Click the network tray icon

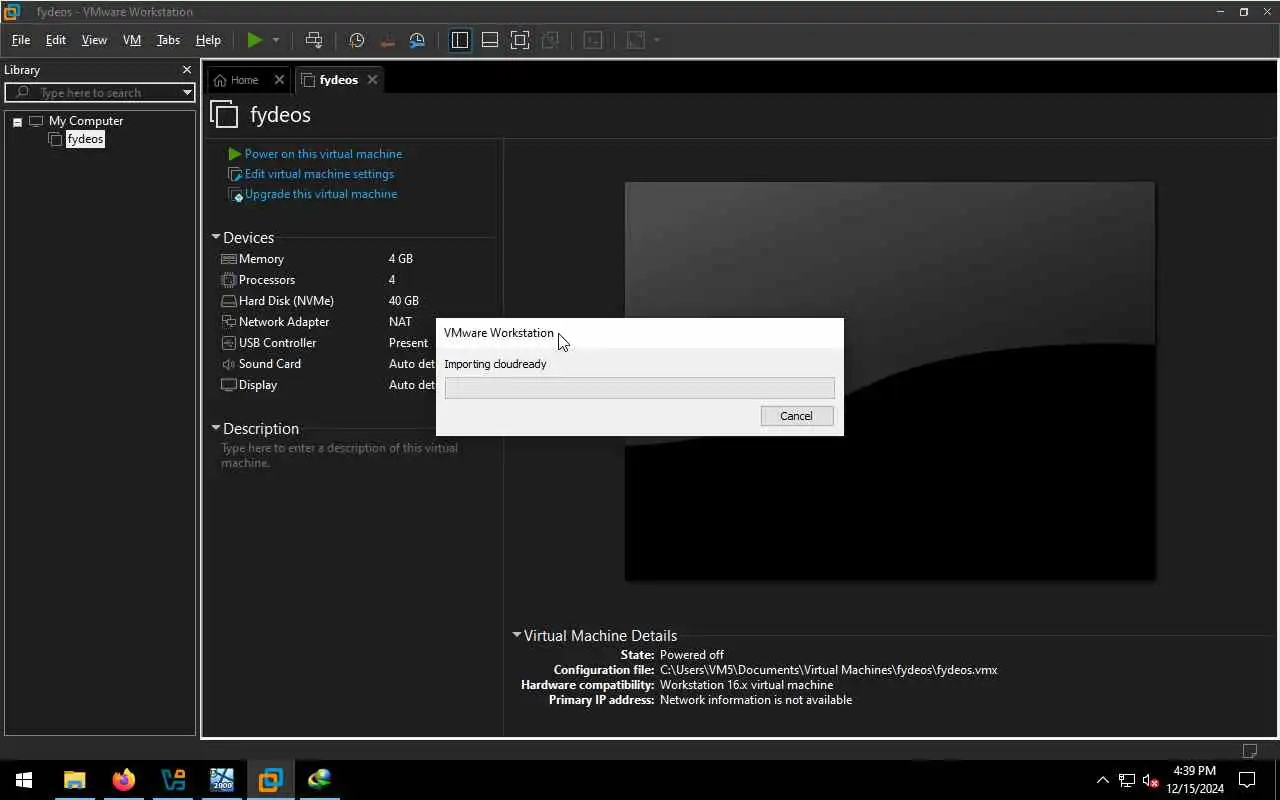pos(1127,780)
